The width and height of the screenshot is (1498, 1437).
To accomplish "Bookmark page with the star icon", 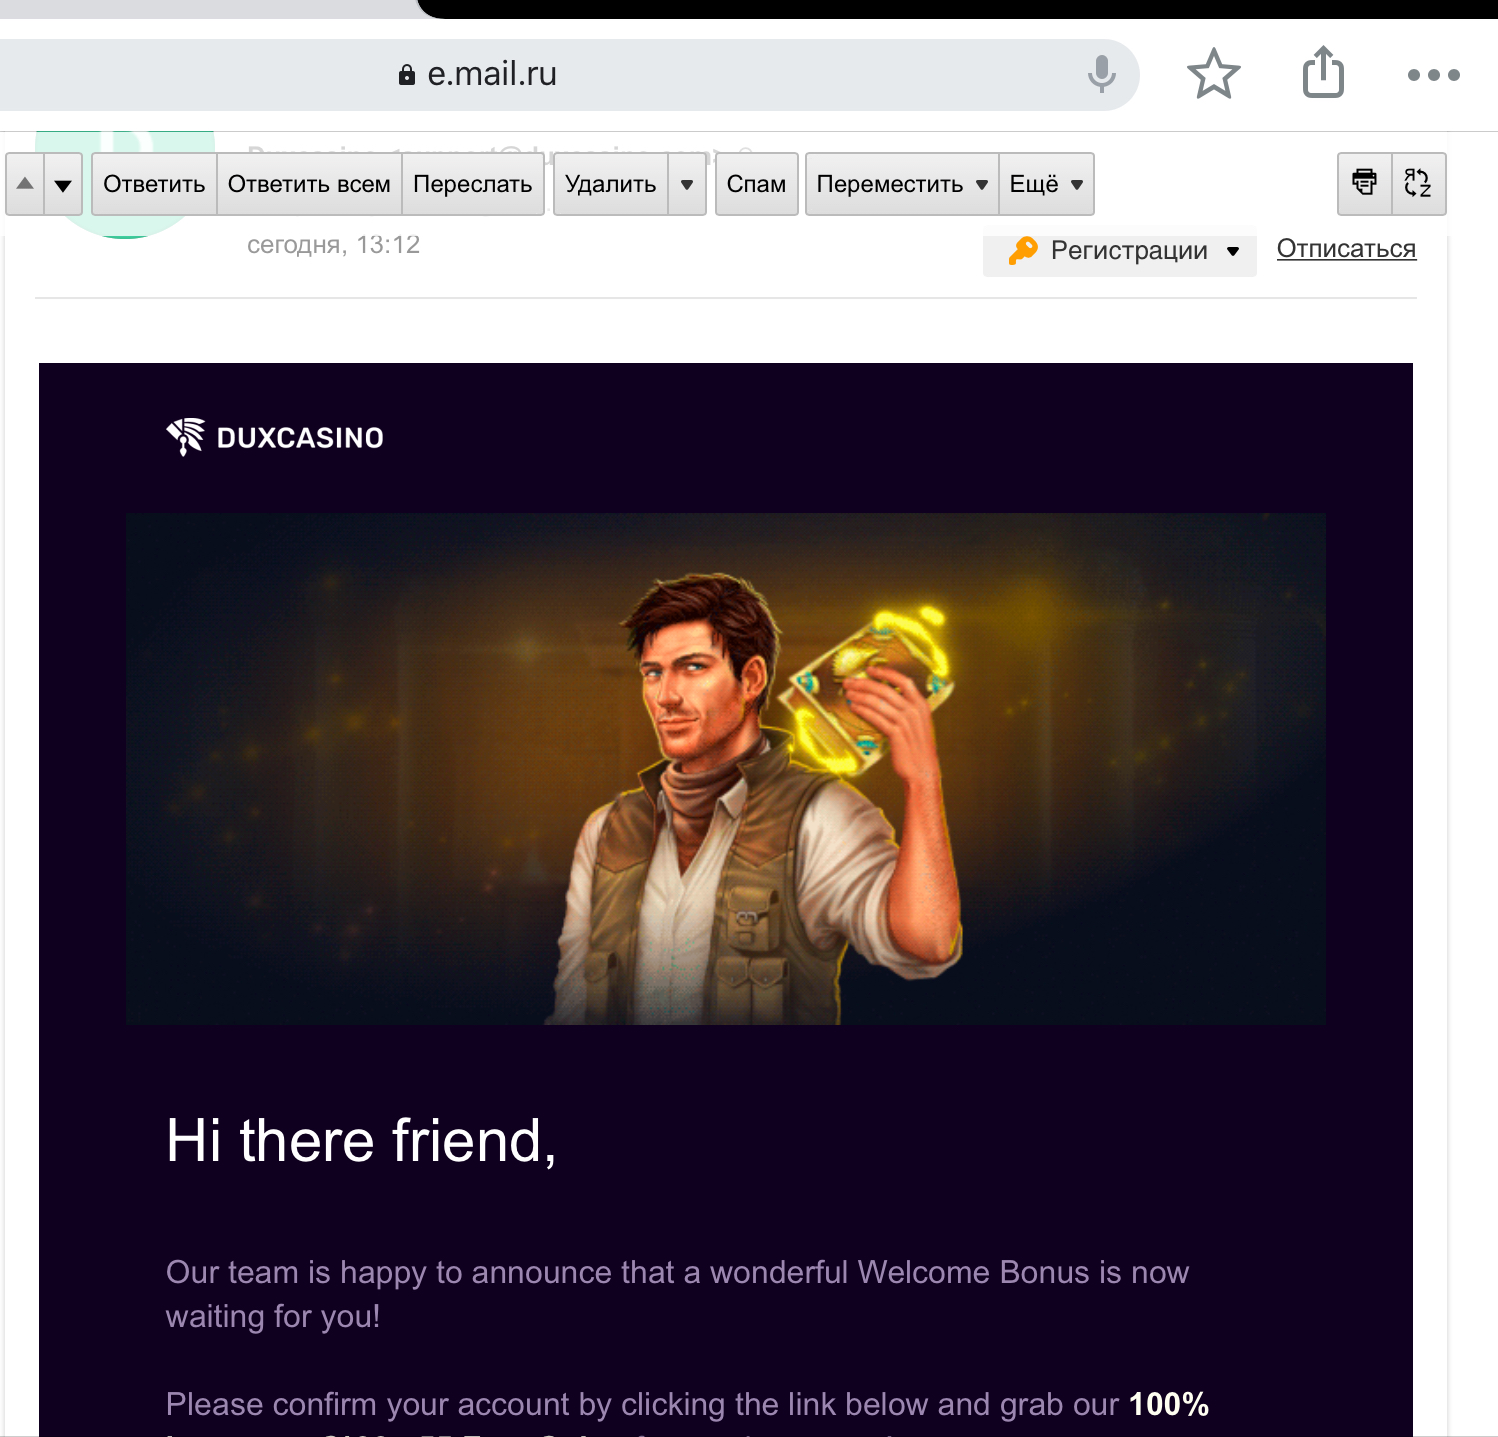I will click(1213, 74).
